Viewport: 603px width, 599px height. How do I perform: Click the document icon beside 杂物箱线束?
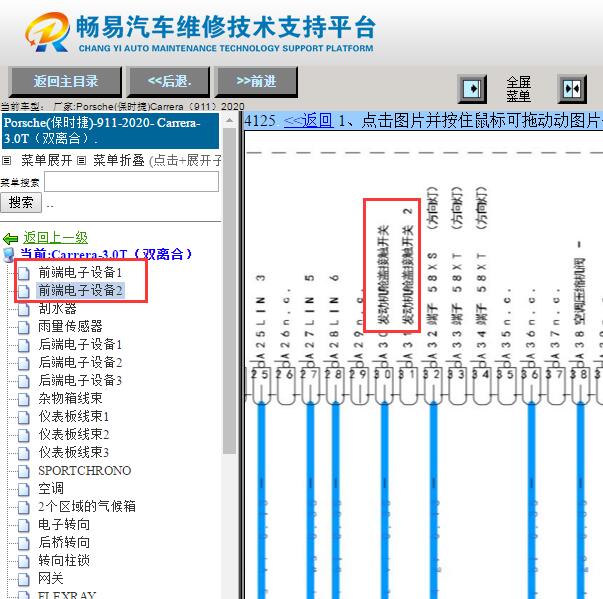pyautogui.click(x=24, y=399)
